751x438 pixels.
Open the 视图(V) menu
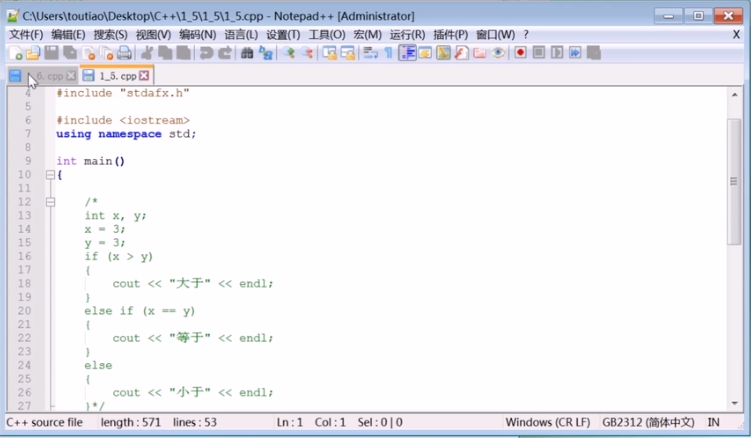tap(153, 35)
